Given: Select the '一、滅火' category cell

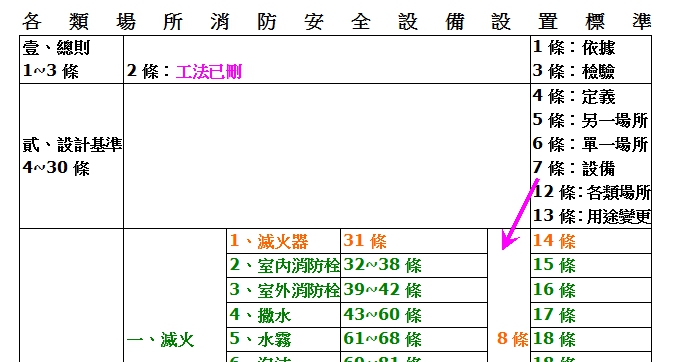Looking at the screenshot, I should tap(160, 340).
